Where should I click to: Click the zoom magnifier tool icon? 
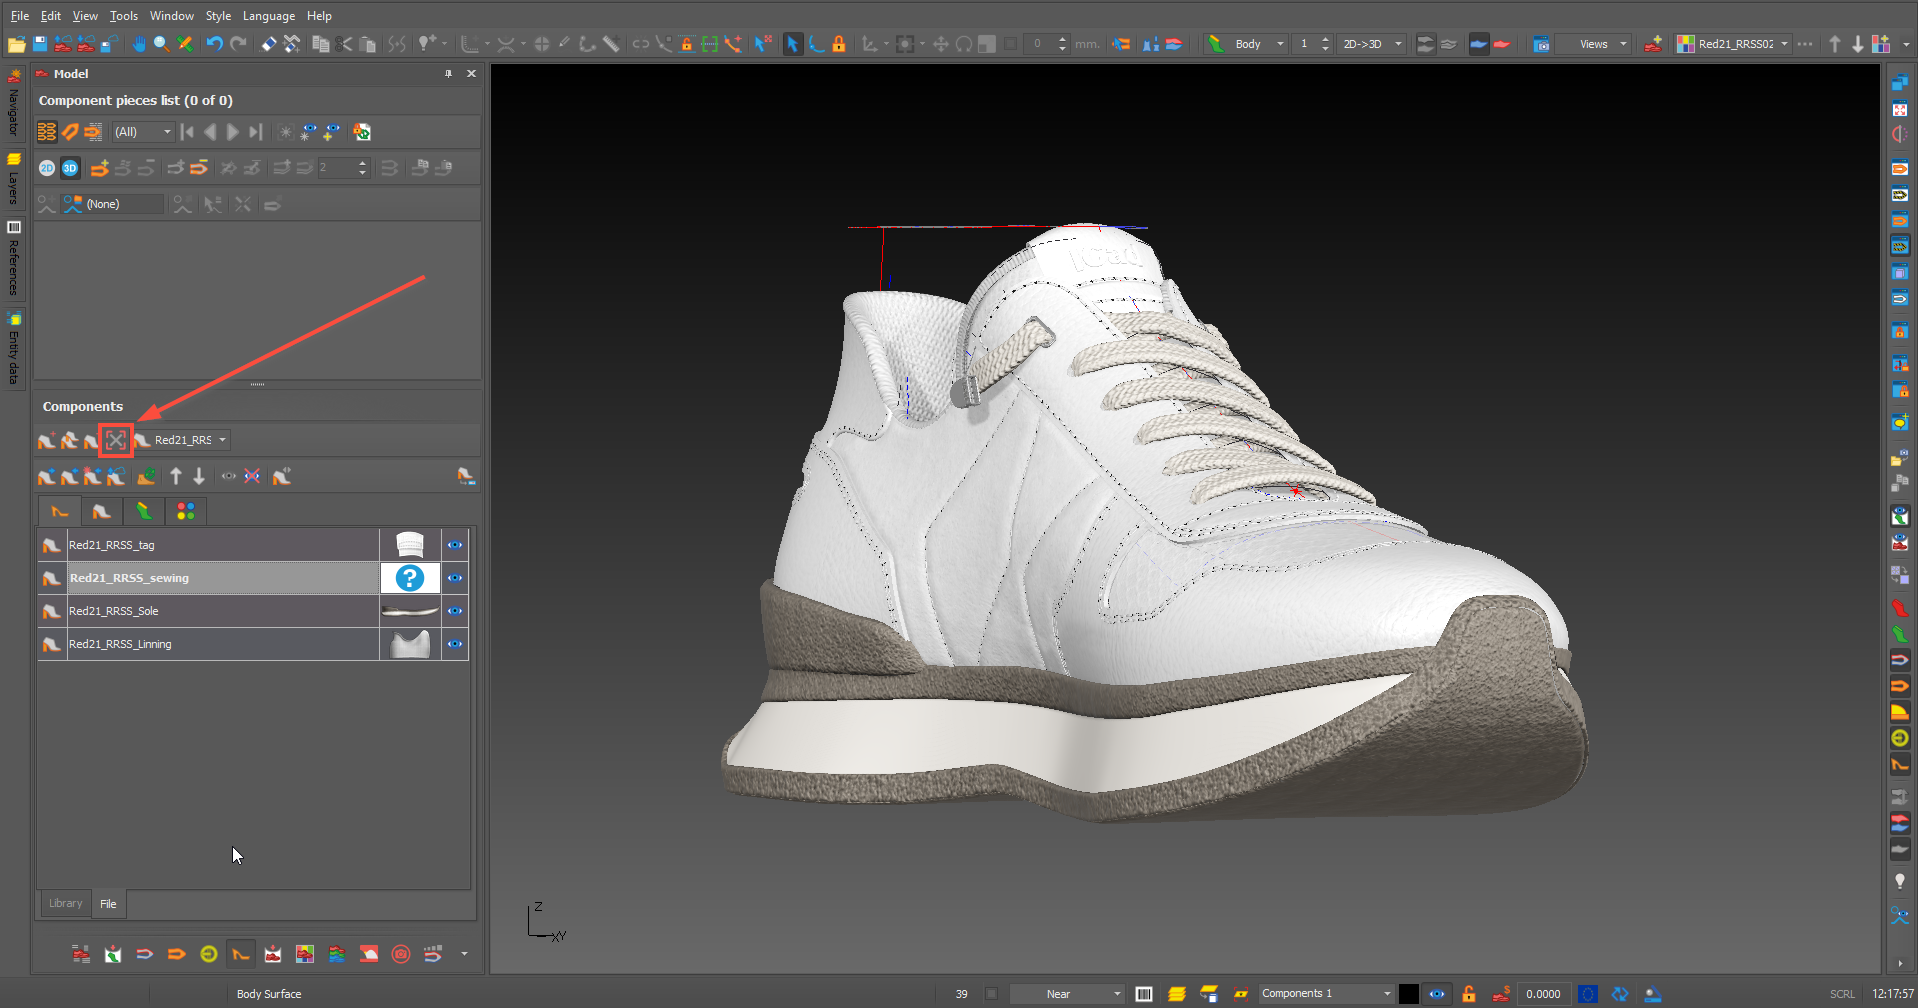coord(161,44)
